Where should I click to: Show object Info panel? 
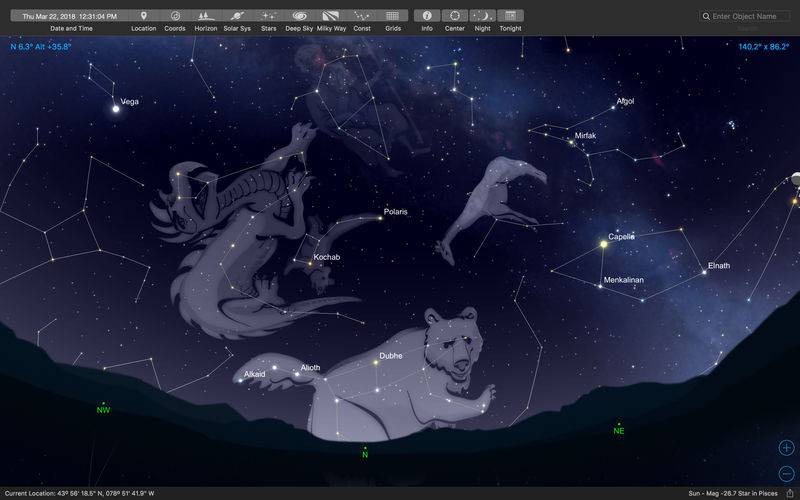click(427, 16)
